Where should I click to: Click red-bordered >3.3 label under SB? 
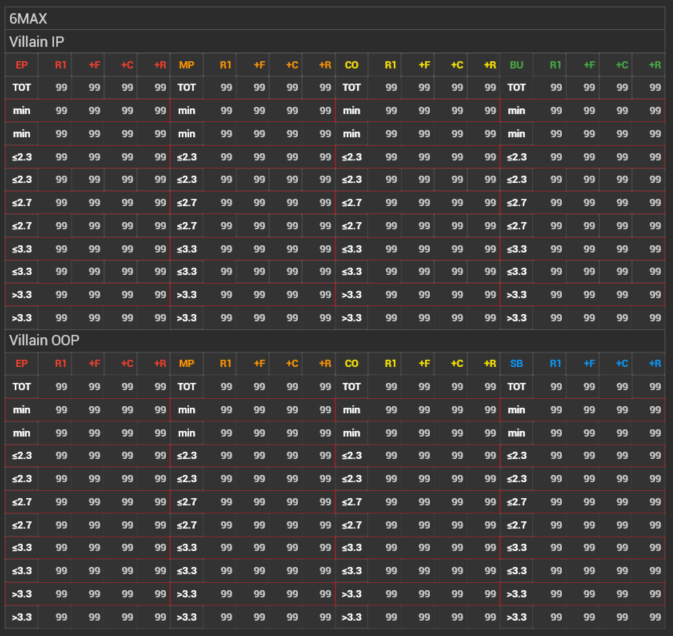(x=516, y=594)
